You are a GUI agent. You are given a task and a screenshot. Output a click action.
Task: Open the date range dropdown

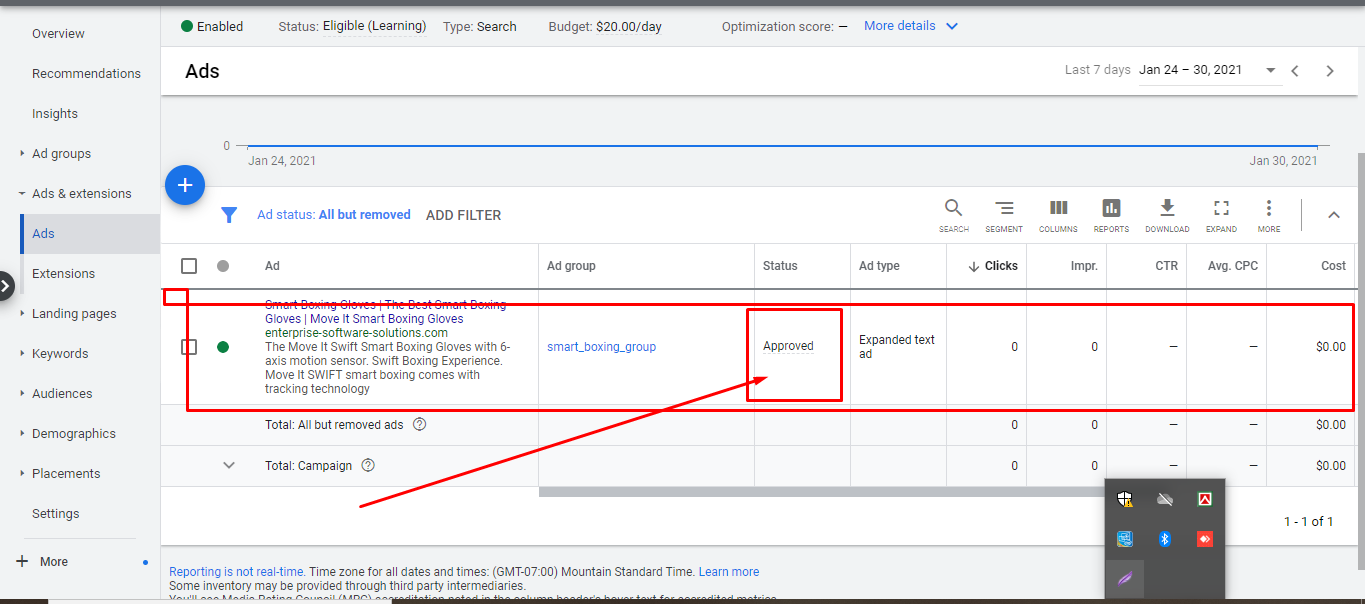[x=1270, y=71]
